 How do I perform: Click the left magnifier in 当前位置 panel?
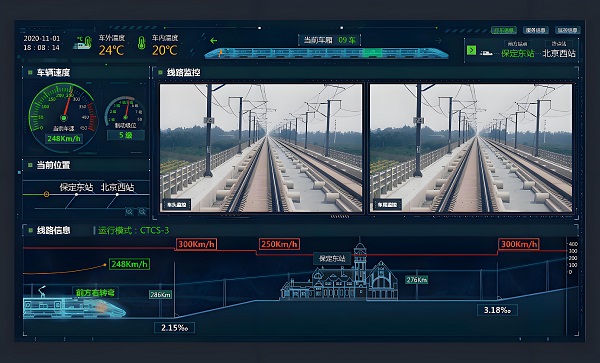point(129,211)
